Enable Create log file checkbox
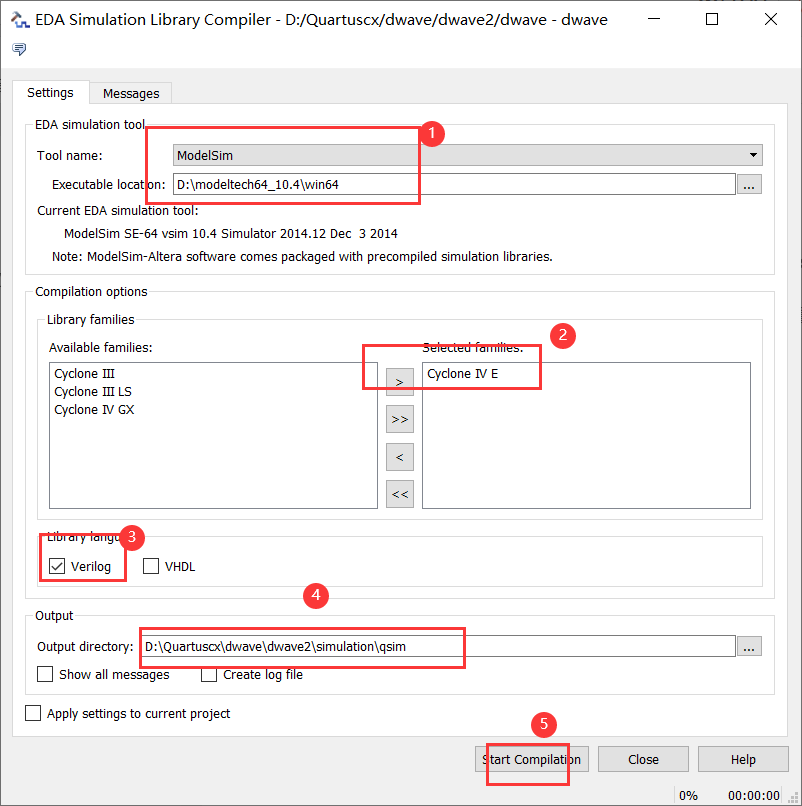Screen dimensions: 802x806 point(209,674)
